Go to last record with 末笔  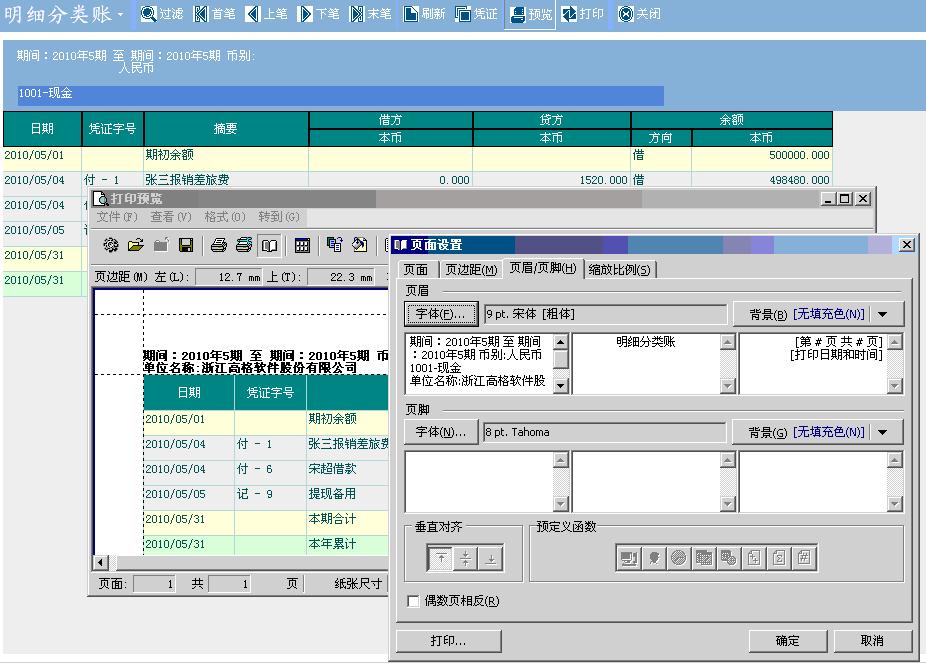(x=370, y=15)
